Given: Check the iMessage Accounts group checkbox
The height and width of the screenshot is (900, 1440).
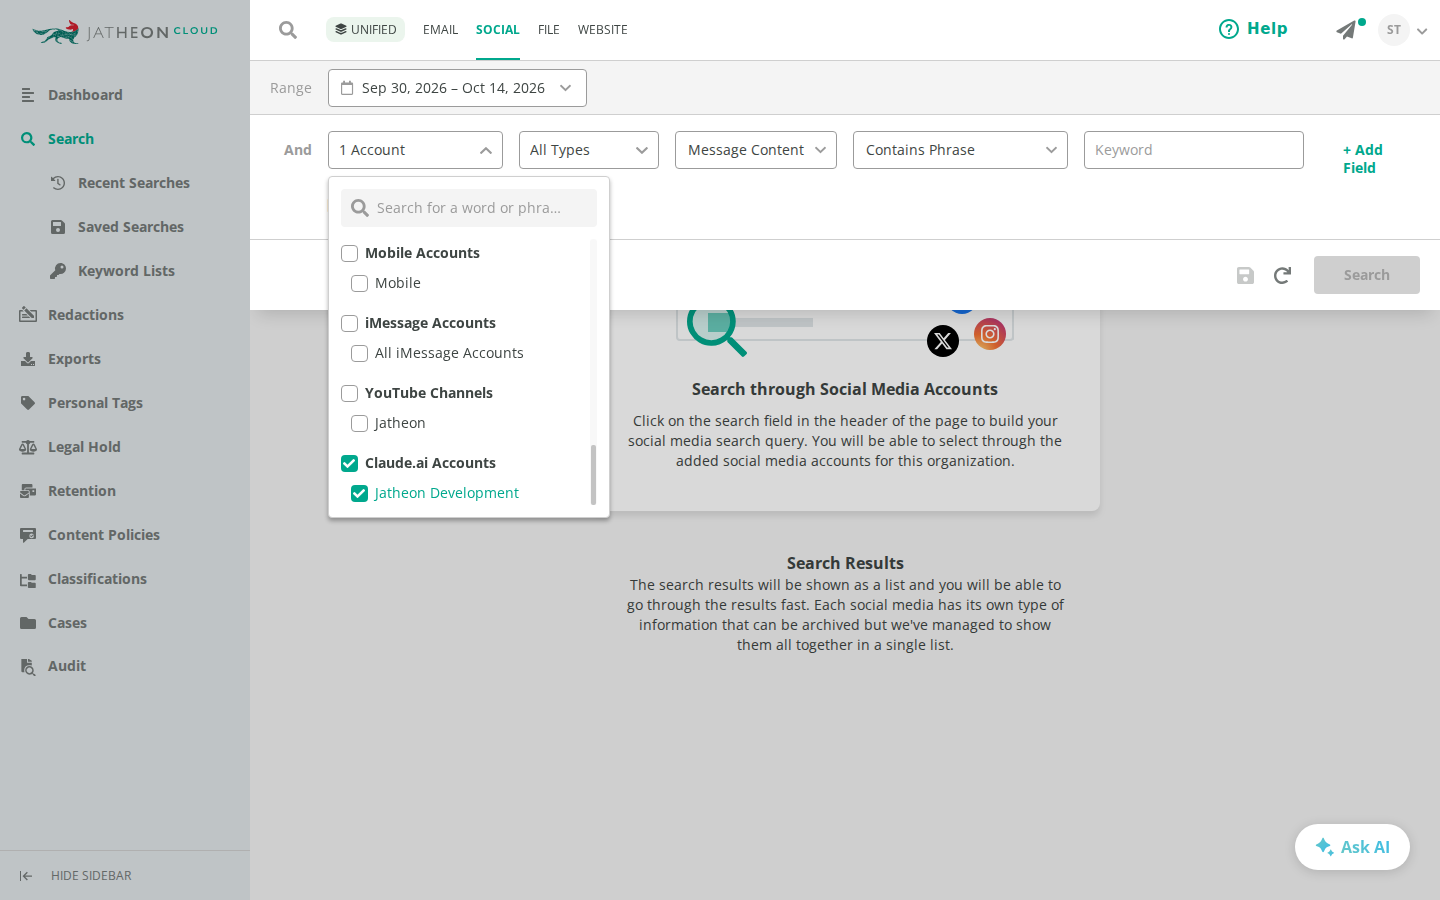Looking at the screenshot, I should [350, 323].
